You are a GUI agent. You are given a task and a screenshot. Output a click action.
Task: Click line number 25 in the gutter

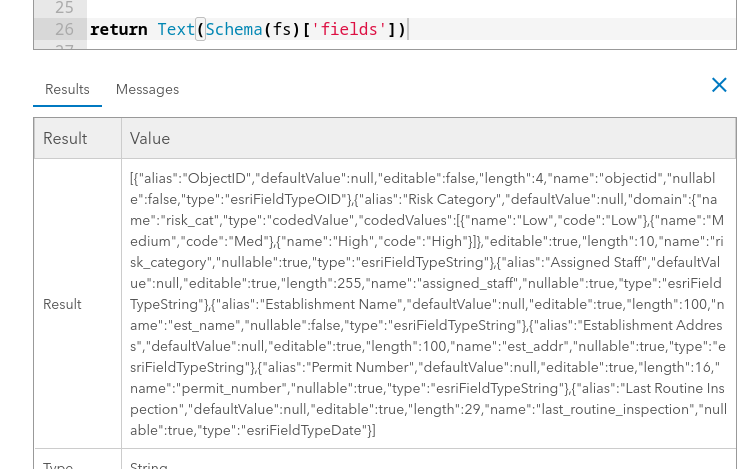point(64,7)
